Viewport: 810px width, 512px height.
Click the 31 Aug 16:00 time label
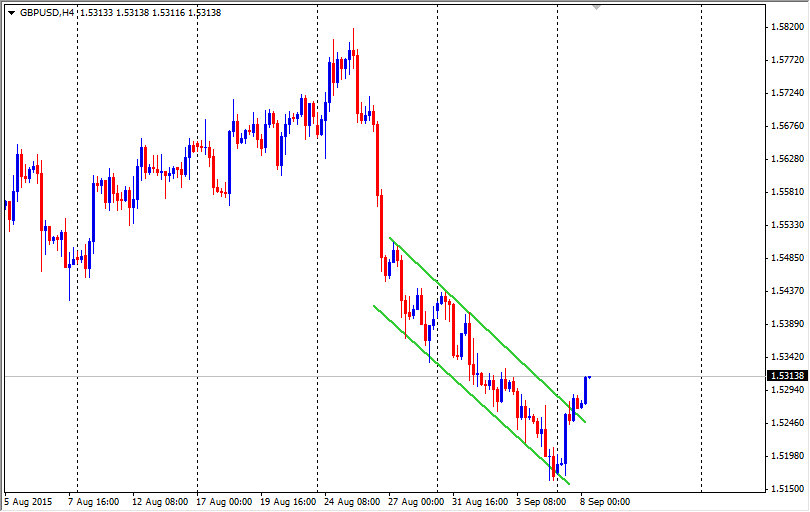[x=480, y=502]
